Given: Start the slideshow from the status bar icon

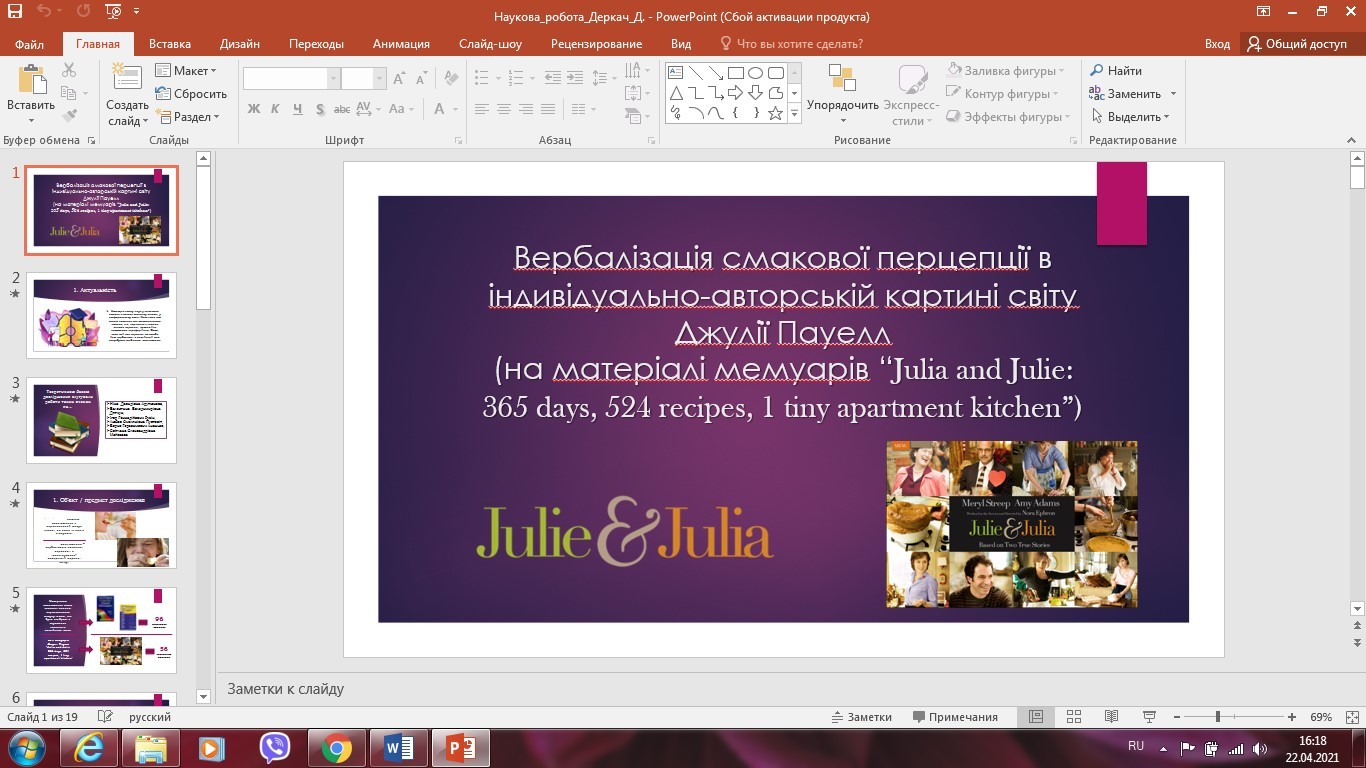Looking at the screenshot, I should pyautogui.click(x=1149, y=717).
